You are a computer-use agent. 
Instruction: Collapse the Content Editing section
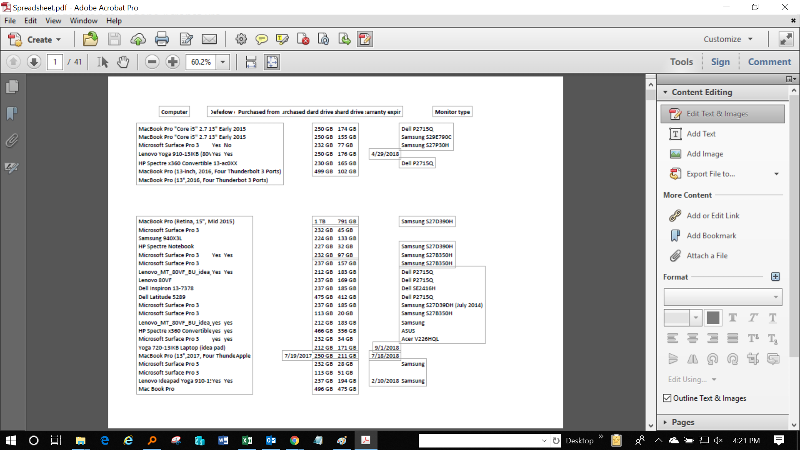pyautogui.click(x=665, y=92)
